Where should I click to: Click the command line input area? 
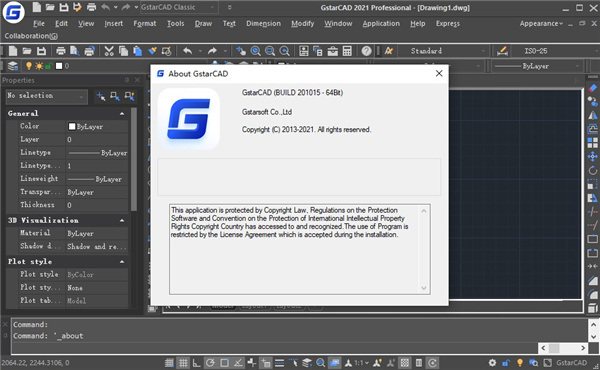click(275, 348)
